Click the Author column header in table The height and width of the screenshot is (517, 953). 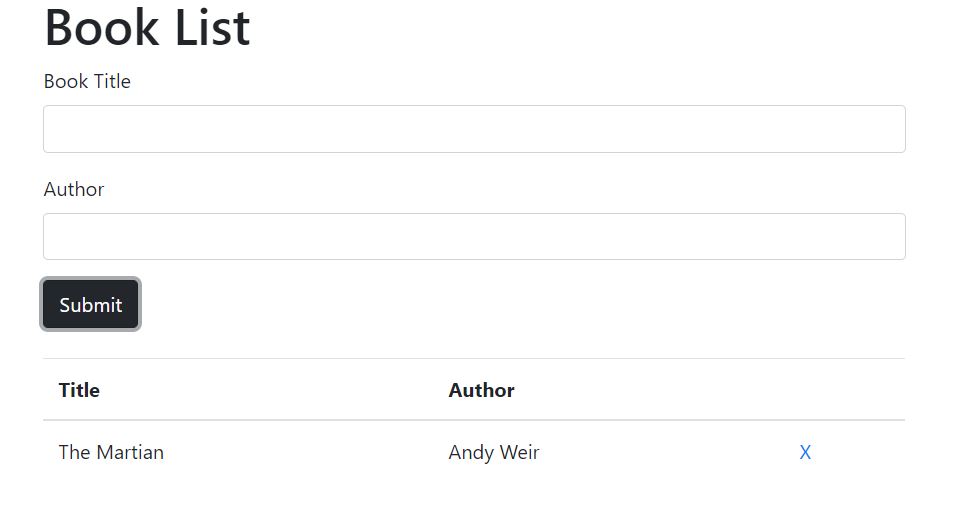coord(481,390)
